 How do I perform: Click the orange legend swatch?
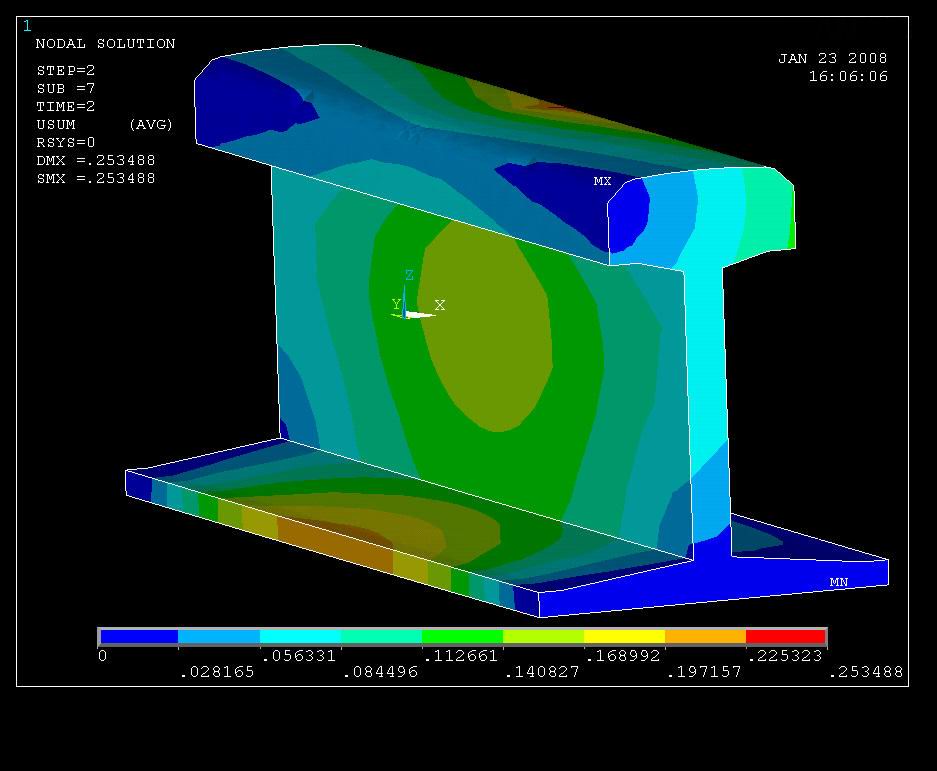(706, 637)
